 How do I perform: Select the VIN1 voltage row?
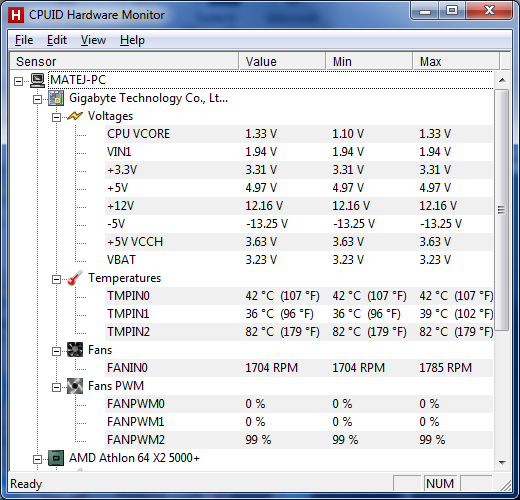coord(299,152)
